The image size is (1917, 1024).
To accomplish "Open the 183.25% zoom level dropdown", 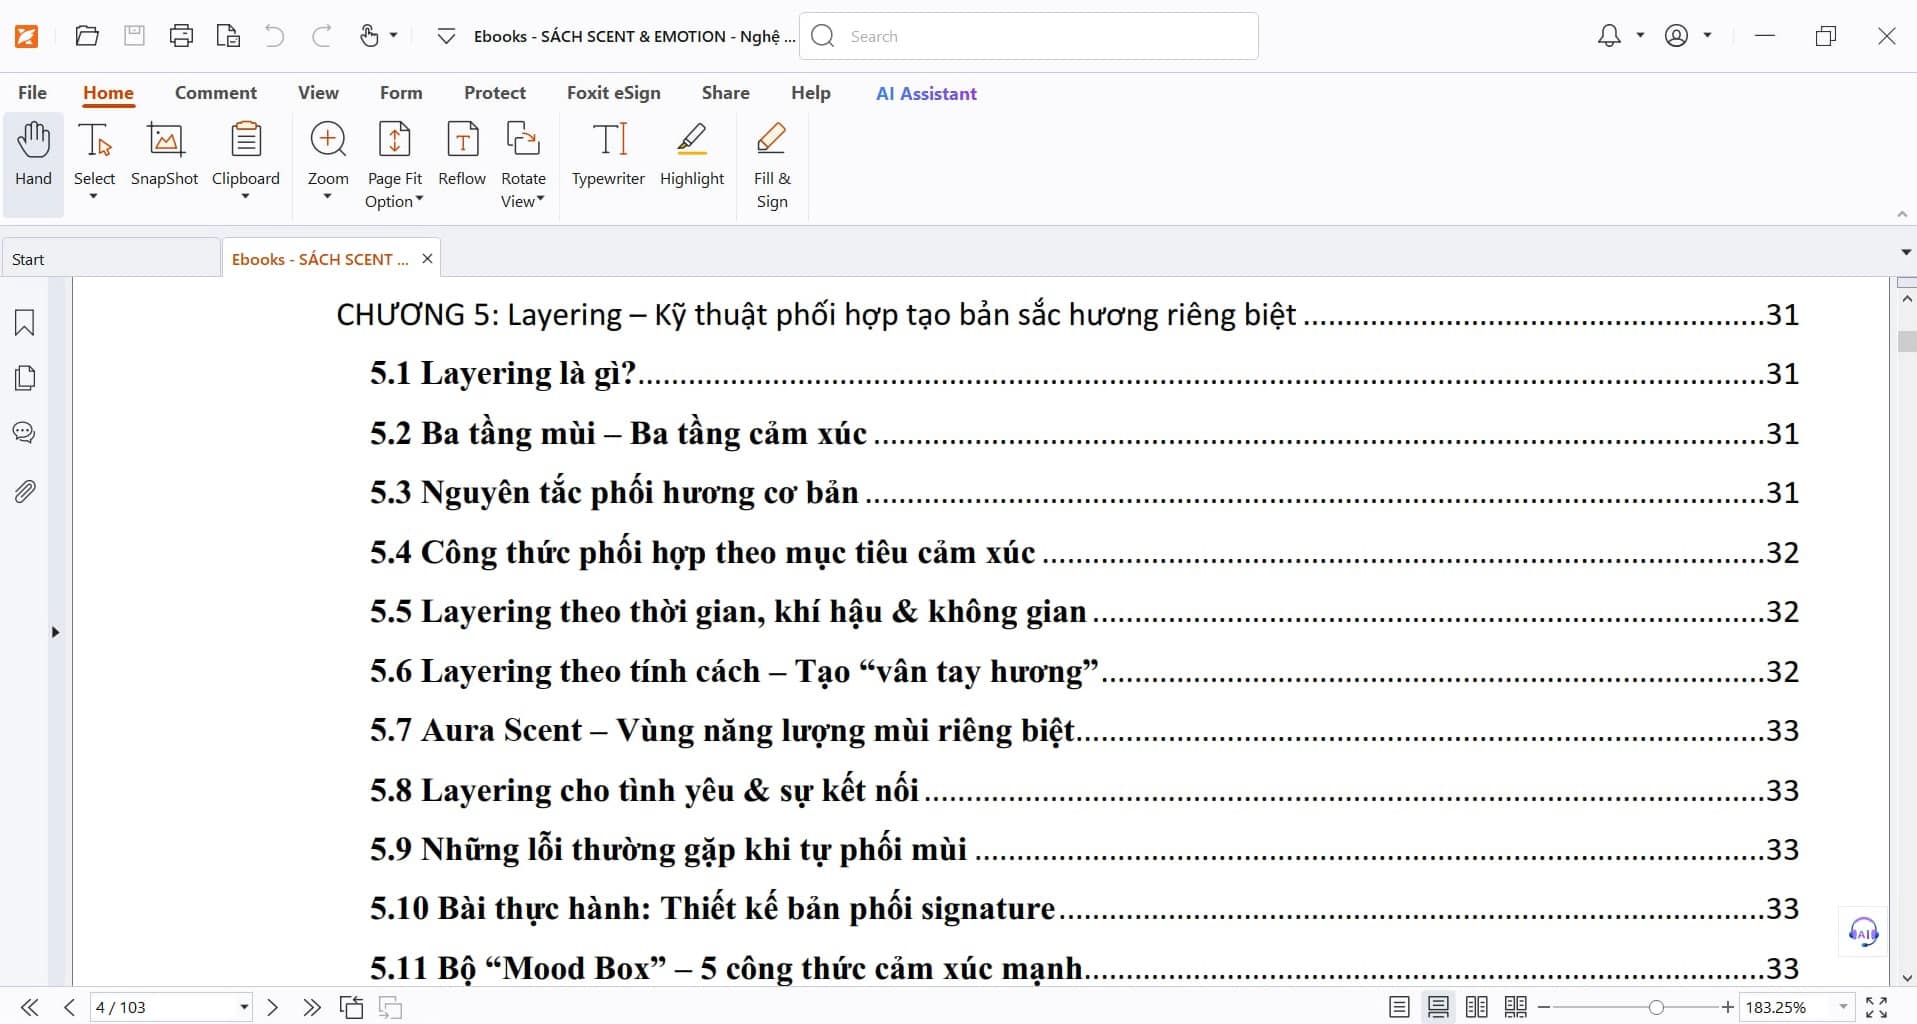I will 1843,1007.
